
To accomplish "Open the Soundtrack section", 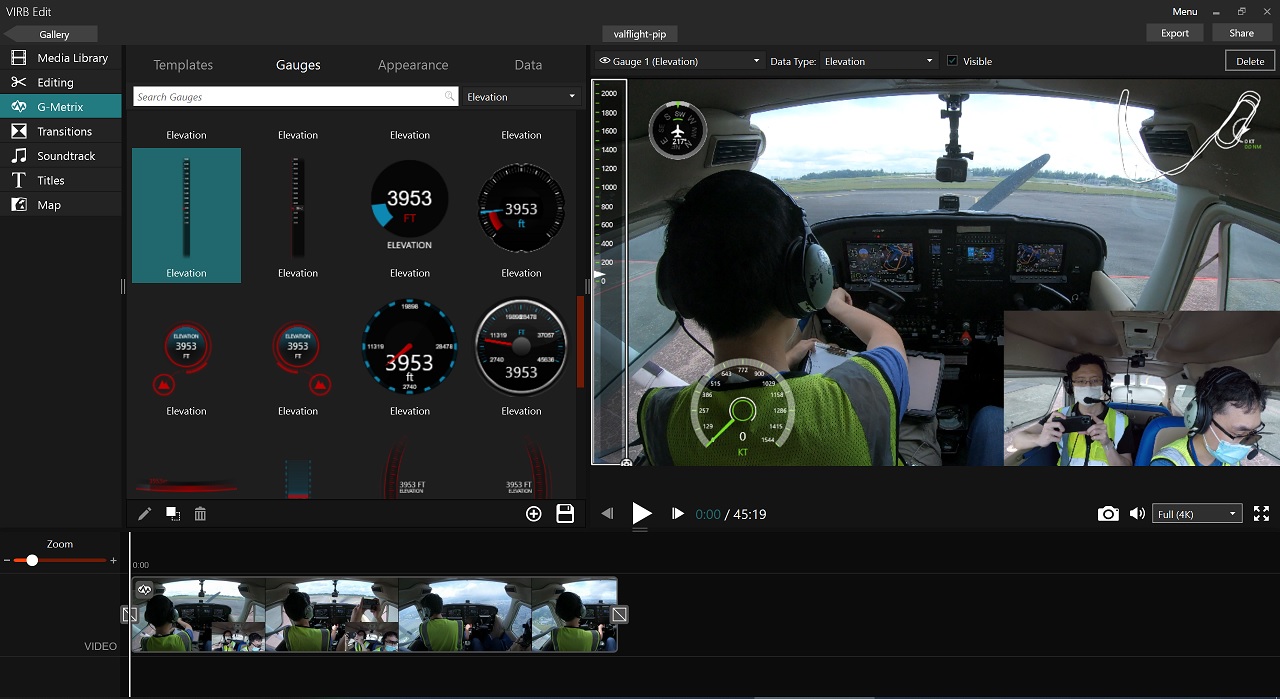I will click(x=61, y=156).
